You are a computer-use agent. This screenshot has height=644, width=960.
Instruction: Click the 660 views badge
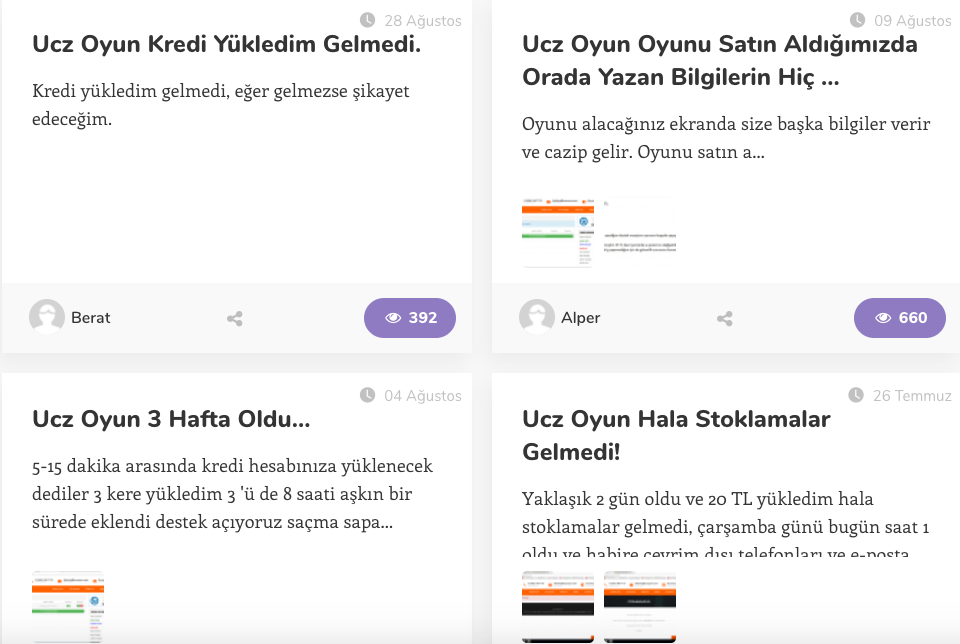(x=900, y=318)
